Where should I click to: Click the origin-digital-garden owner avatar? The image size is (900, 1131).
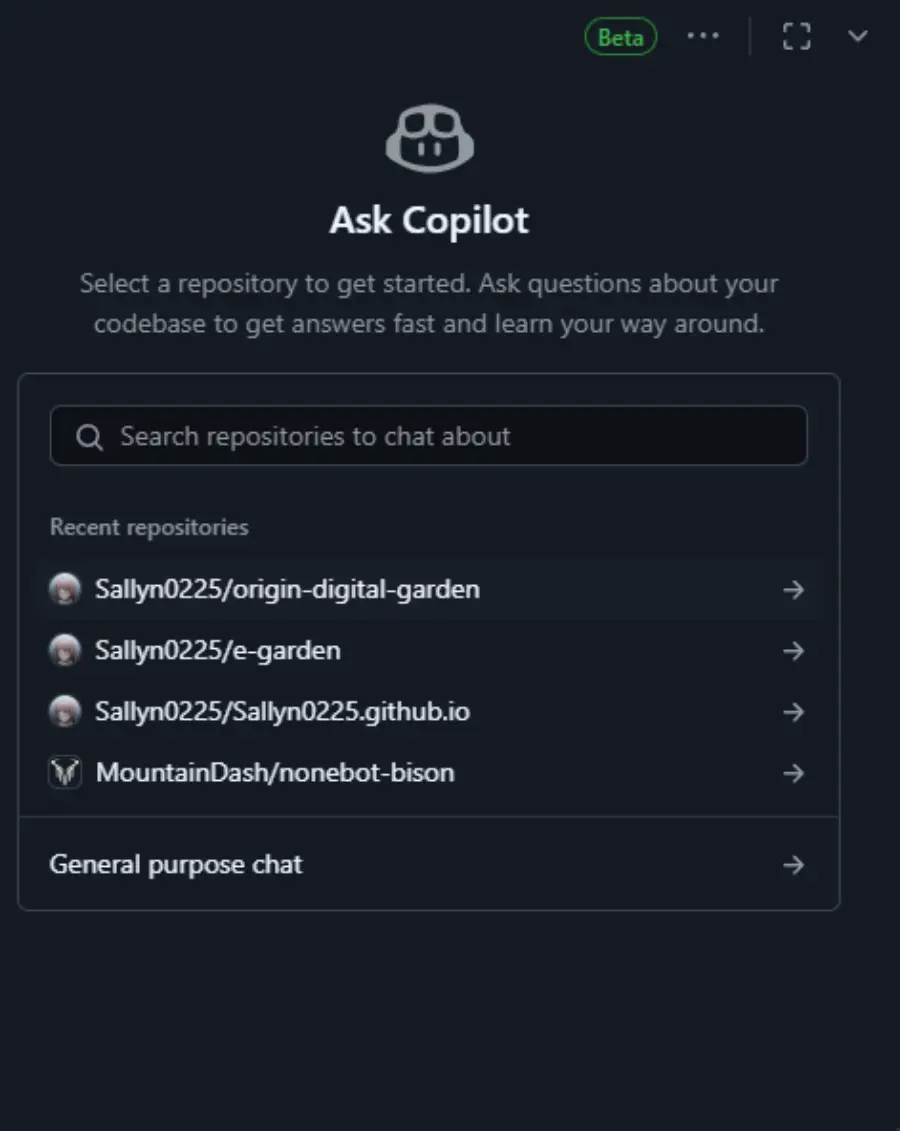point(64,589)
